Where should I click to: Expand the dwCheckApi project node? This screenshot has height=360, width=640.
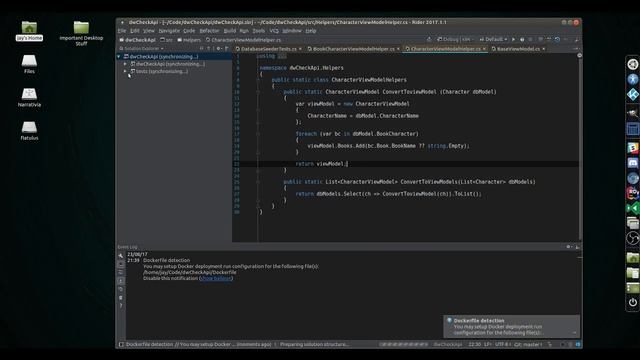(125, 64)
